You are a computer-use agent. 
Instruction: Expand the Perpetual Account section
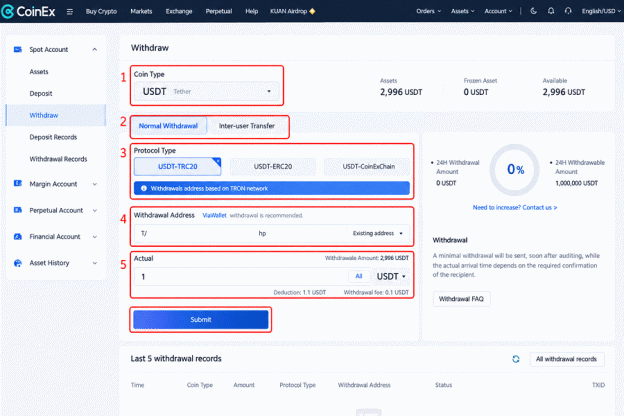tap(95, 210)
